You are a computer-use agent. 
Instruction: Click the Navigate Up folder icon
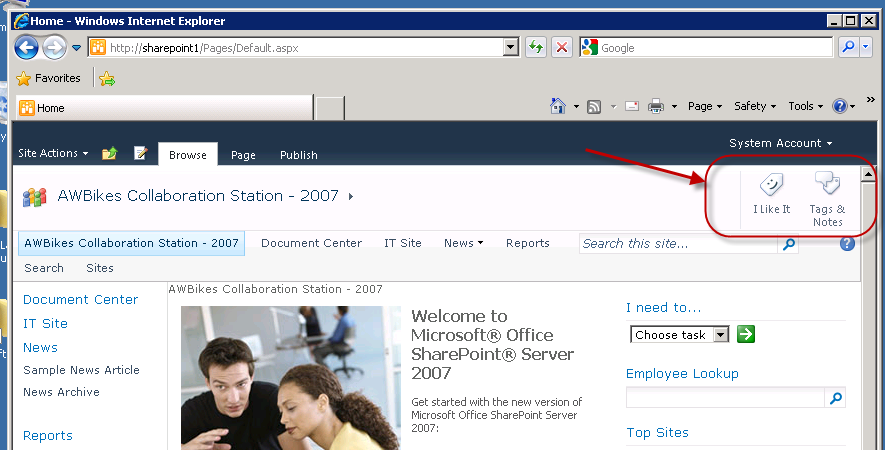(109, 153)
